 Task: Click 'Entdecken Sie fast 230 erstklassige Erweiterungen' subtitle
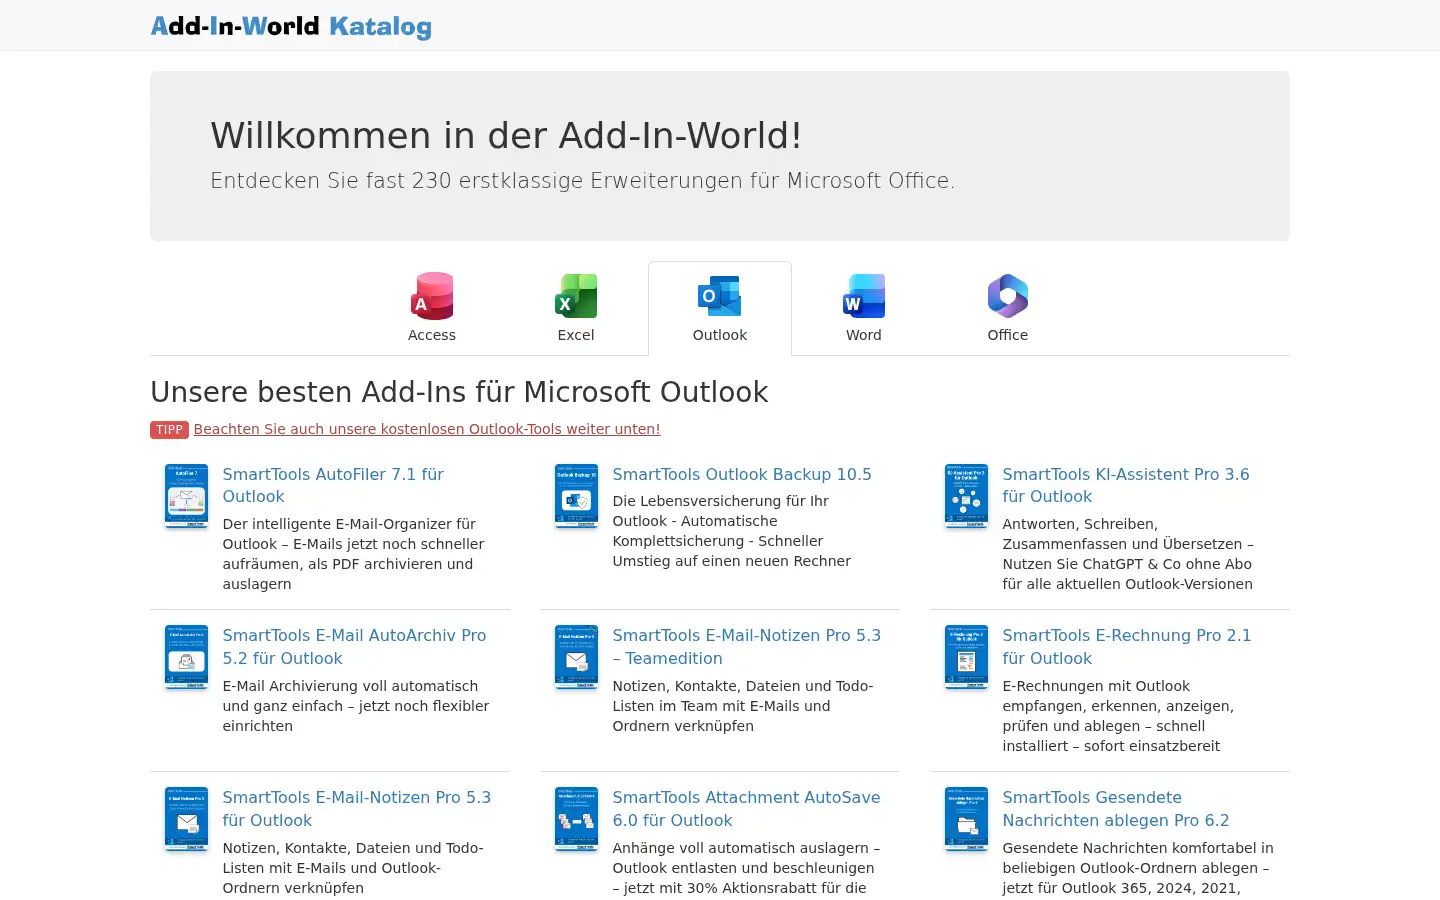pos(582,181)
